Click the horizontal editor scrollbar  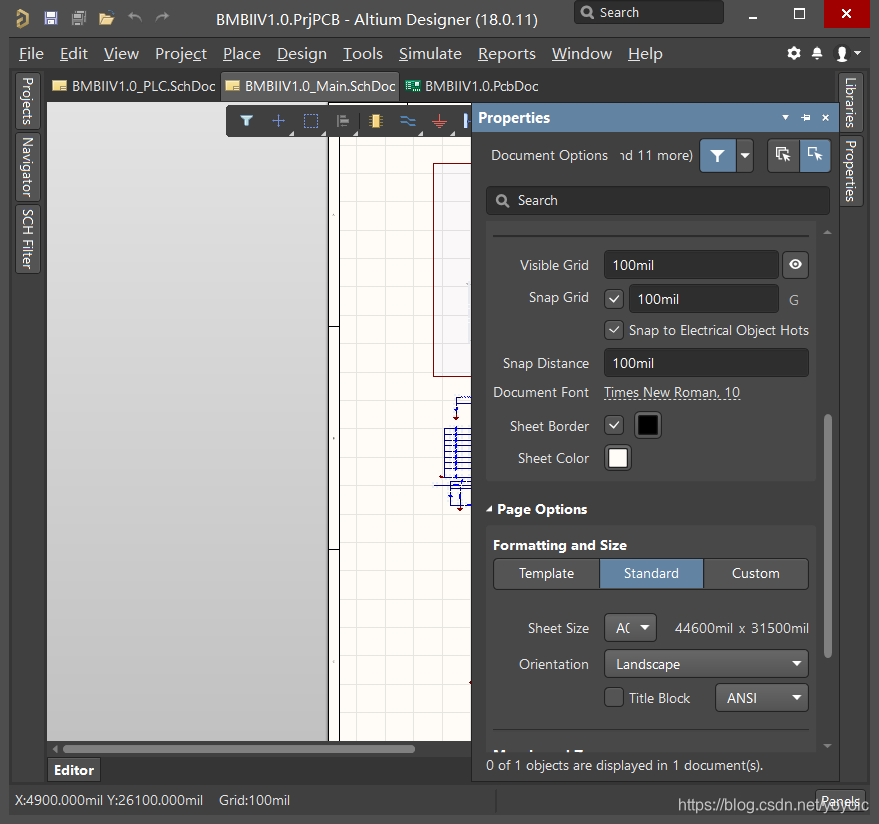pyautogui.click(x=239, y=749)
